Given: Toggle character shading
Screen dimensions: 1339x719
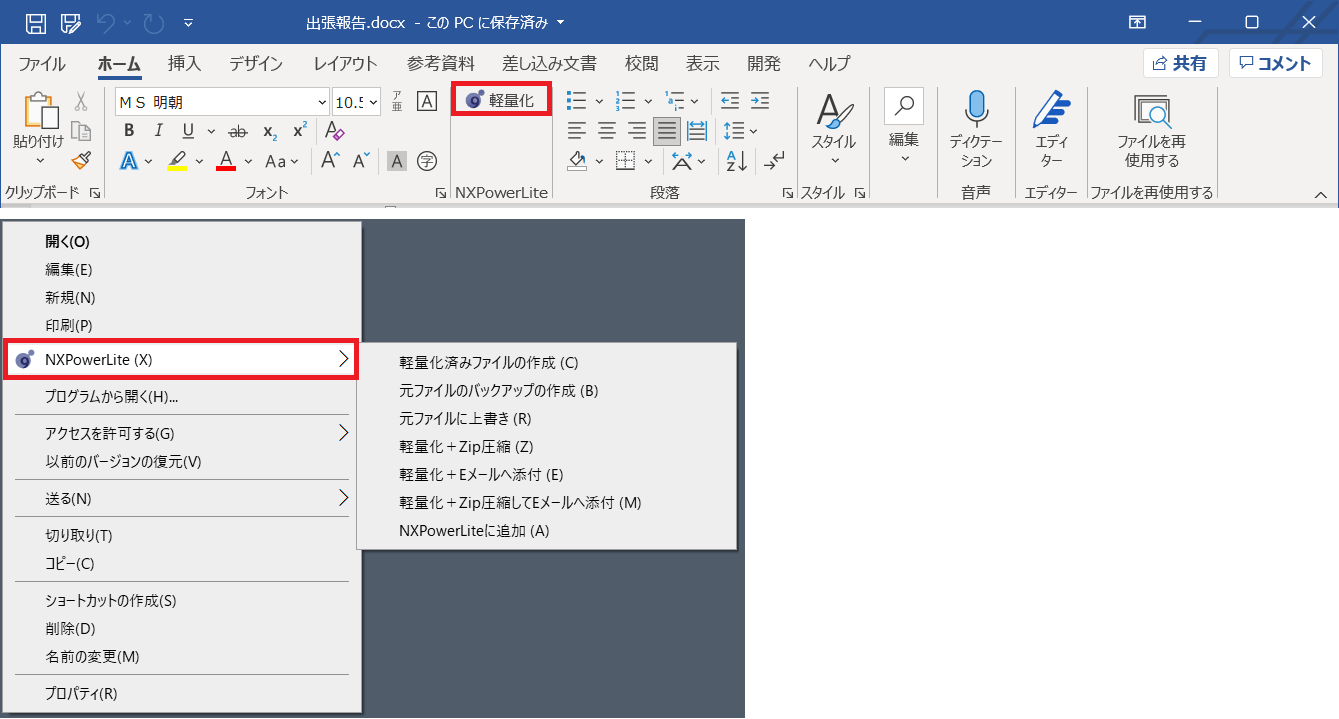Looking at the screenshot, I should 397,161.
